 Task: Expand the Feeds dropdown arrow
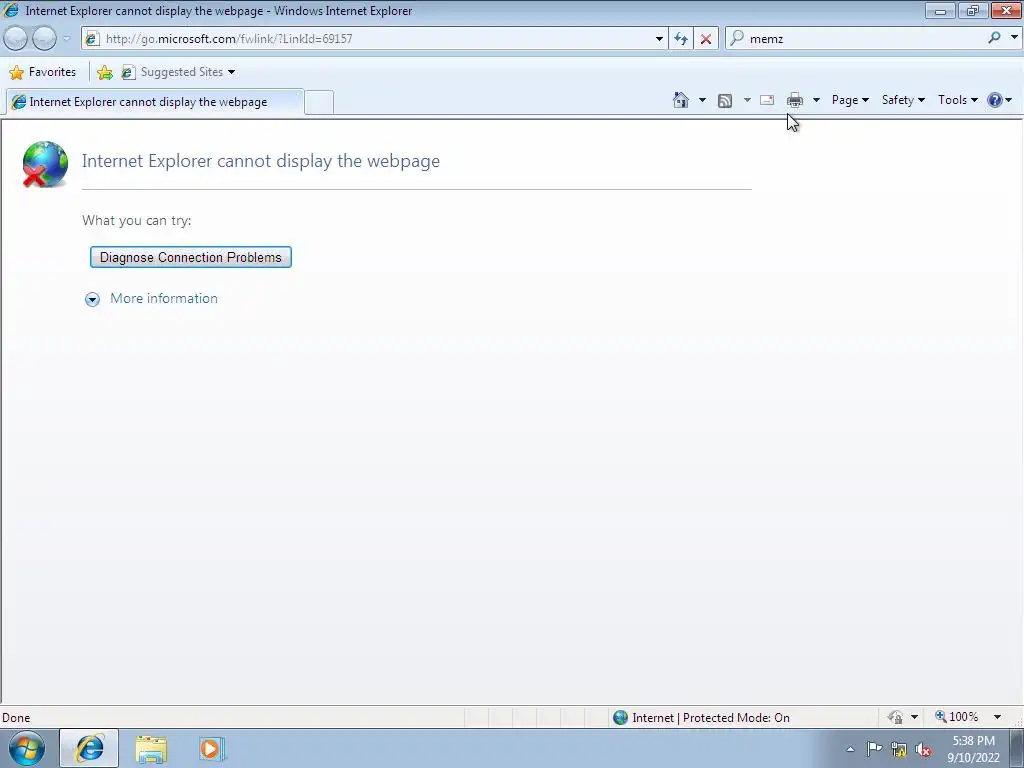tap(747, 100)
